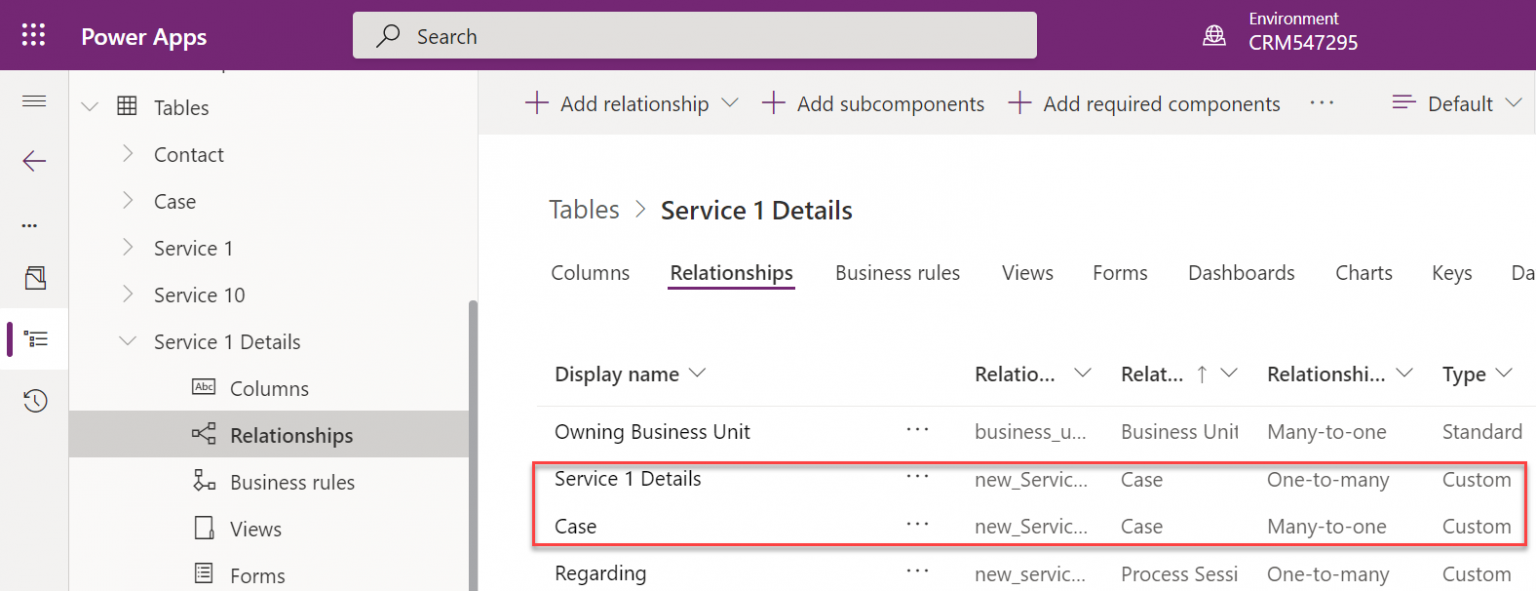Select the Relationships tab
Screen dimensions: 1536x591
(x=731, y=273)
